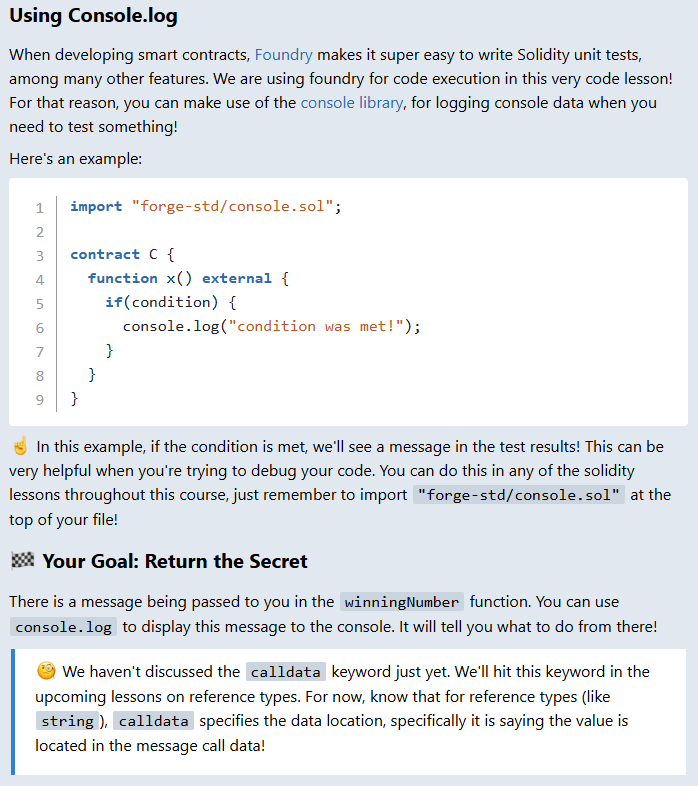This screenshot has width=698, height=786.
Task: Click the "contract C {" code line
Action: pos(122,255)
